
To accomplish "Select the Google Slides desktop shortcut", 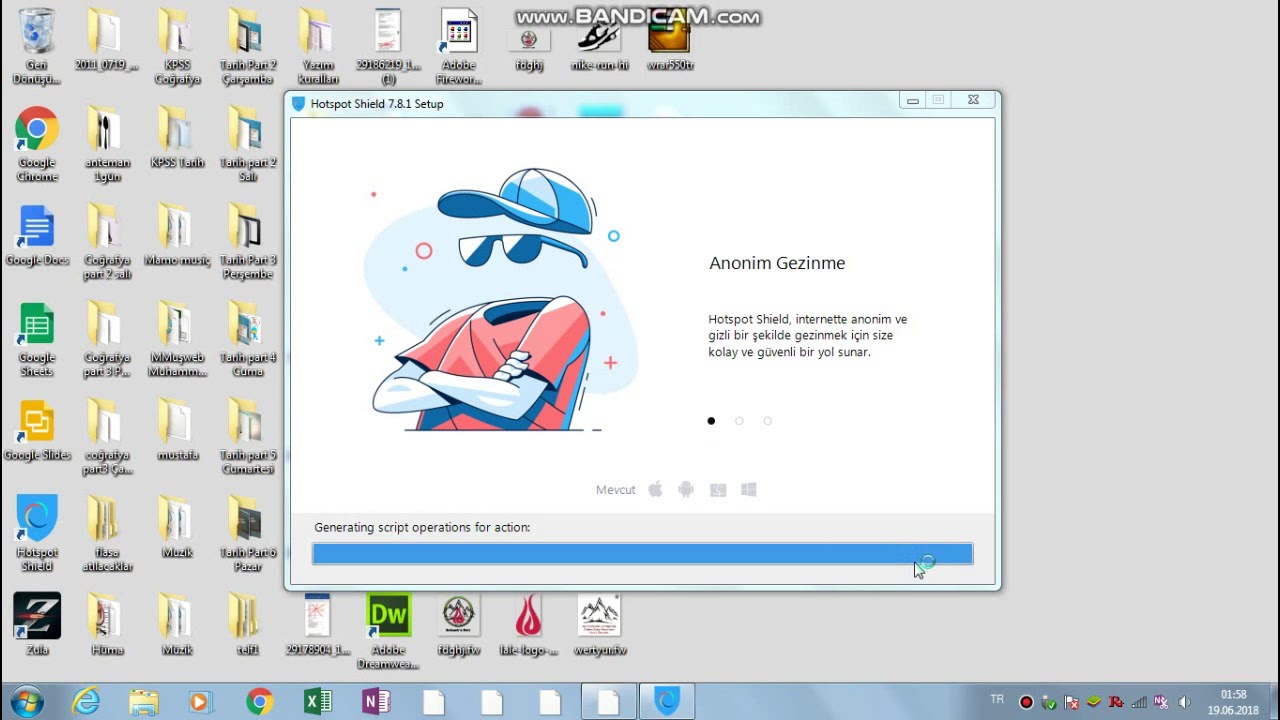I will tap(37, 431).
